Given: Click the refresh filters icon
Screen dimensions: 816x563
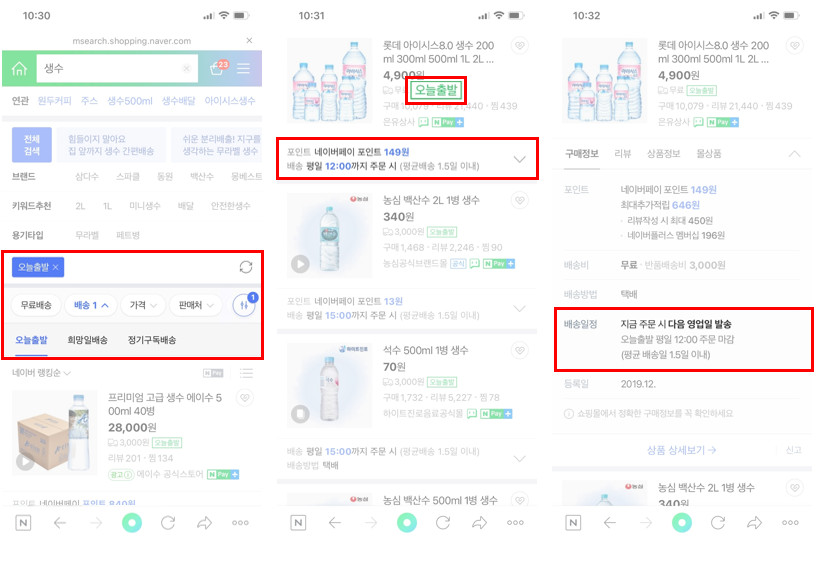Looking at the screenshot, I should pos(246,267).
